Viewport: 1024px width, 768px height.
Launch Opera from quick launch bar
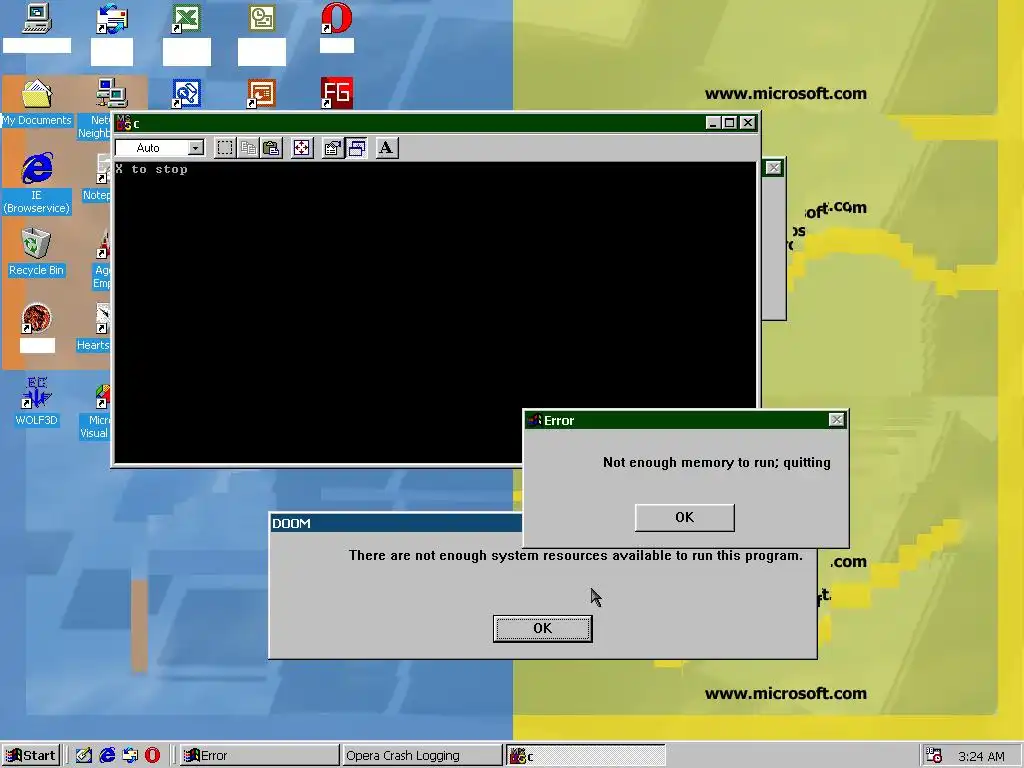point(153,756)
